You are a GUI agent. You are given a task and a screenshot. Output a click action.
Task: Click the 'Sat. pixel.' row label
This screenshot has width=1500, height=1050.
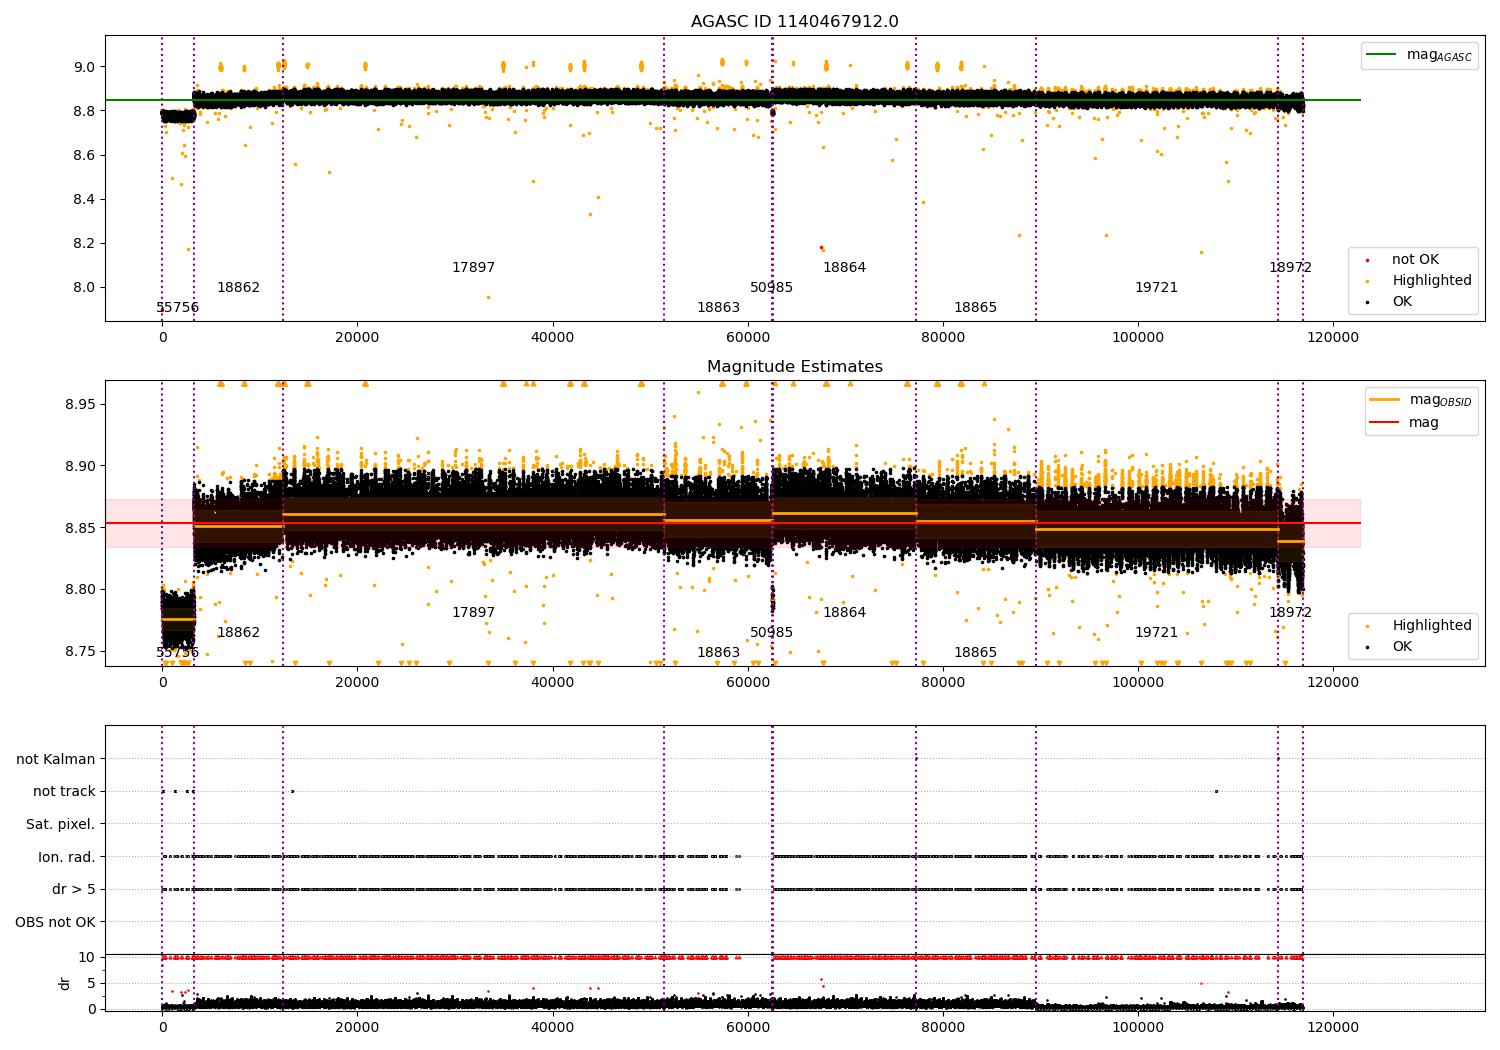[x=61, y=824]
